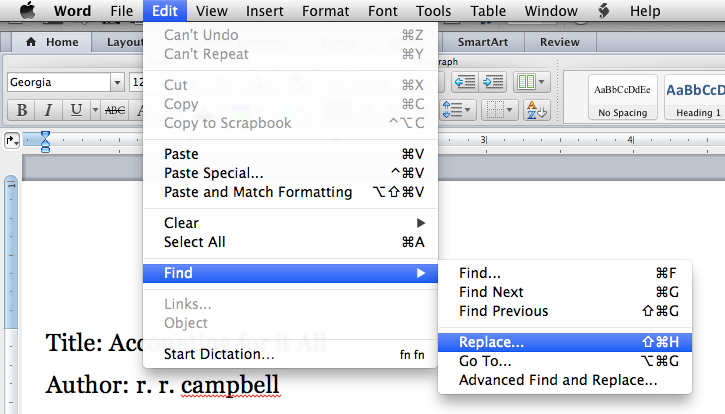This screenshot has width=725, height=414.
Task: Choose Find... in the submenu
Action: pyautogui.click(x=565, y=273)
